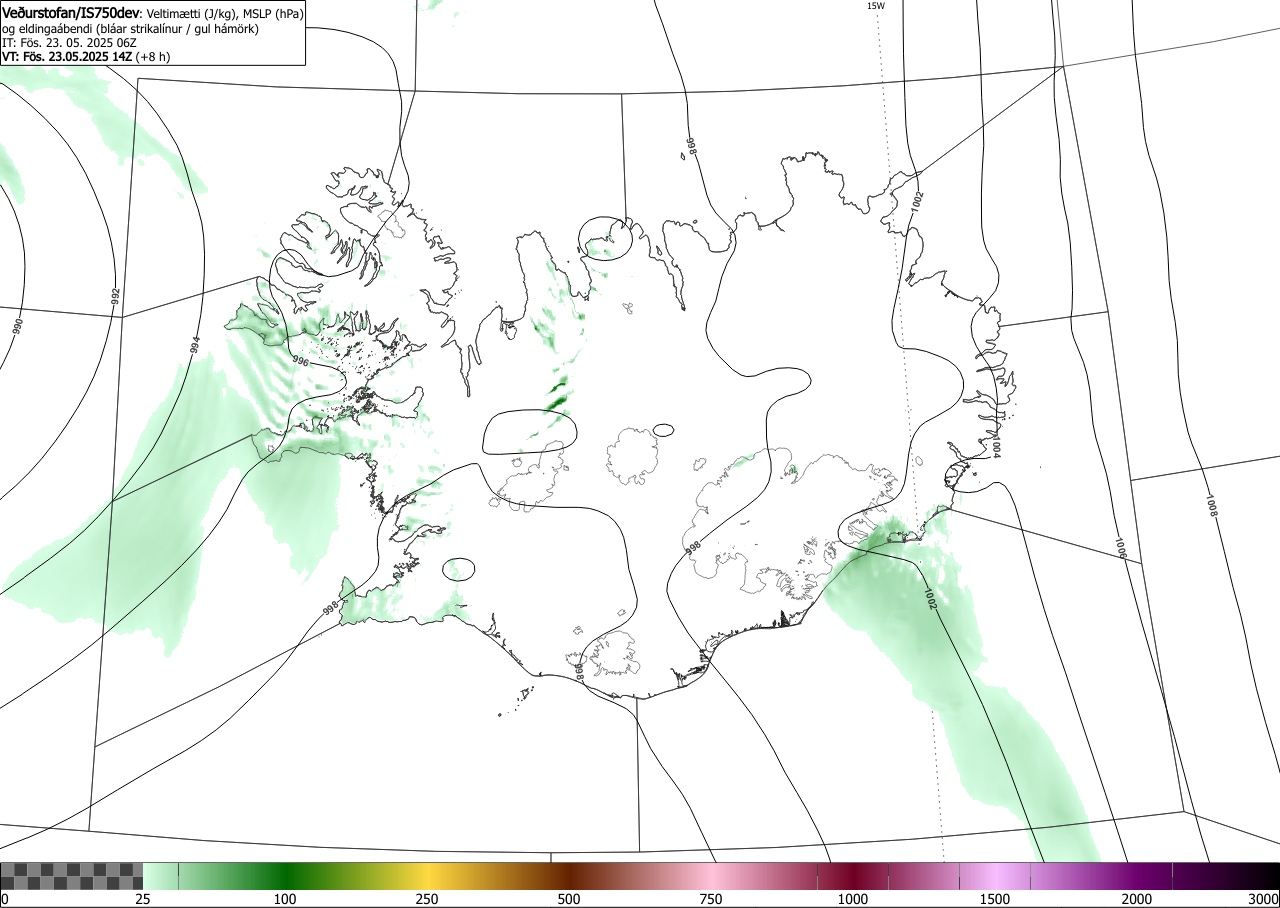
Task: Click the yellow colorbar segment above 250
Action: (427, 876)
